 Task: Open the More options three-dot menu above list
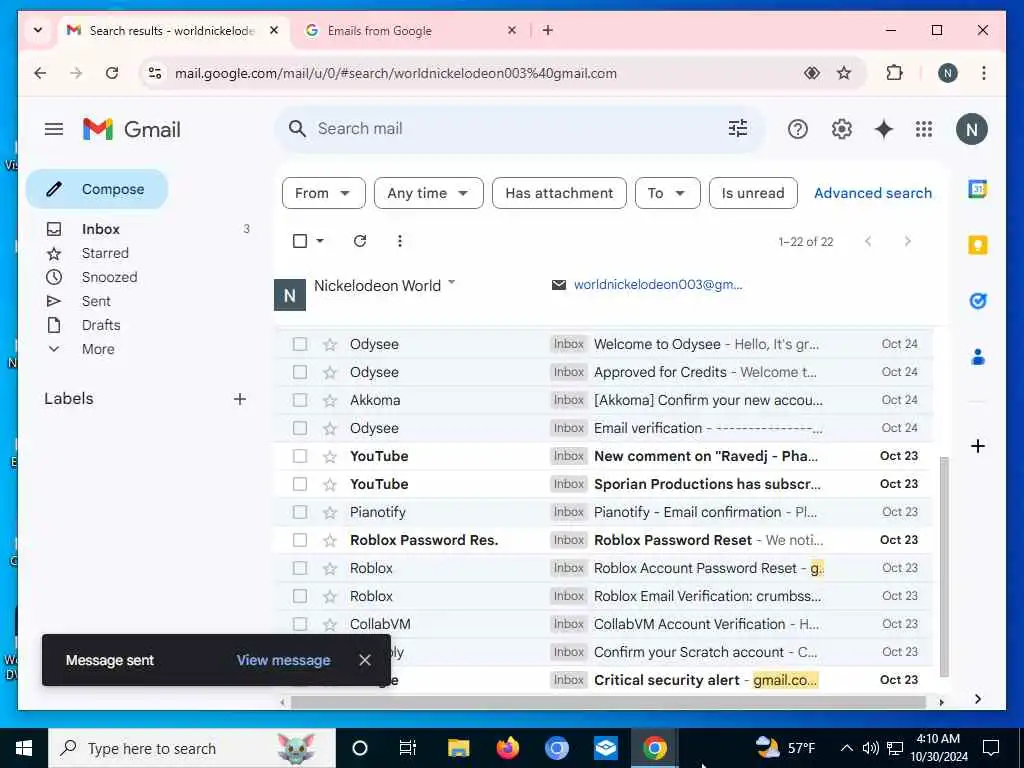tap(400, 241)
